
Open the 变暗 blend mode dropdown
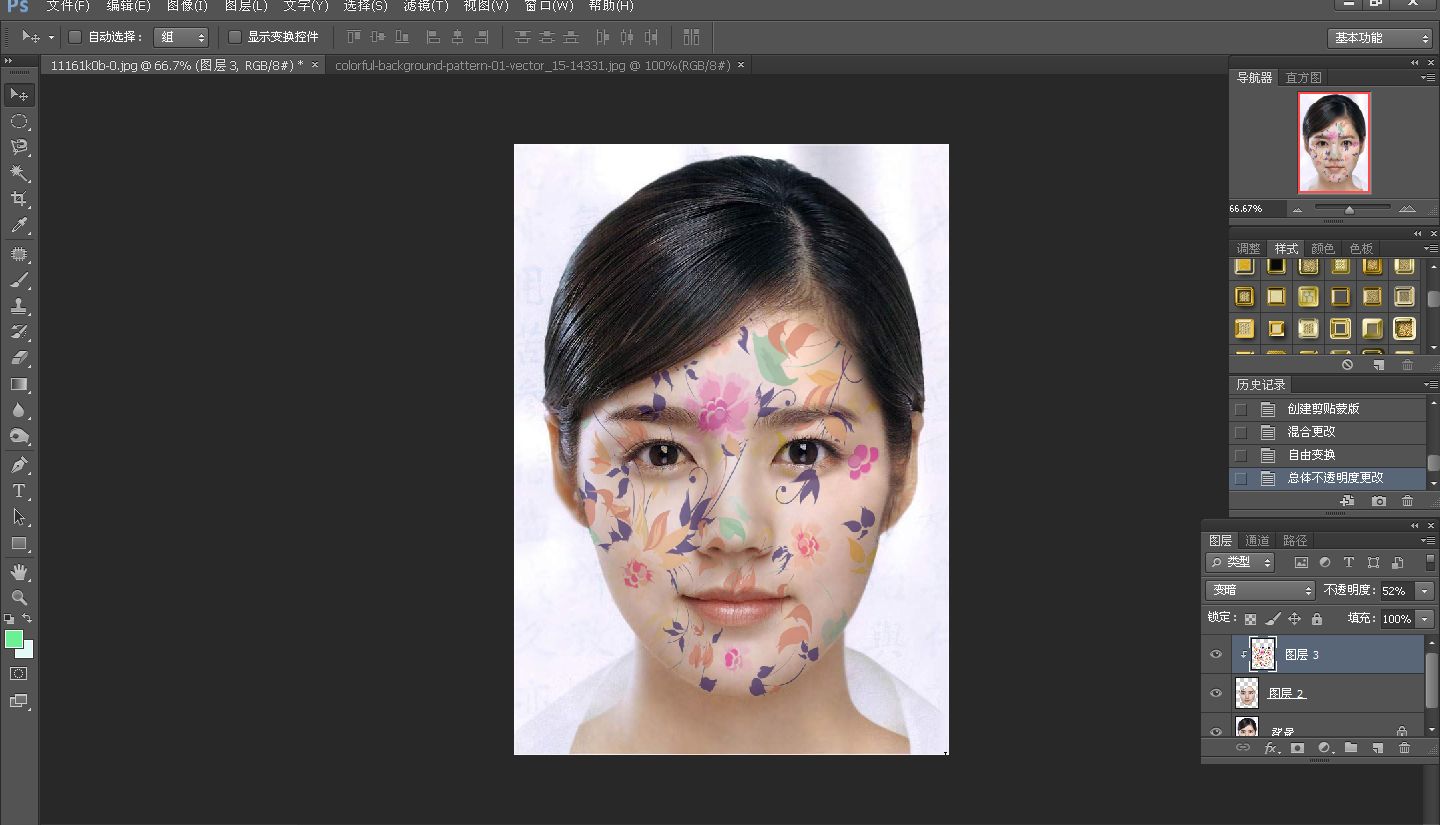click(x=1258, y=590)
